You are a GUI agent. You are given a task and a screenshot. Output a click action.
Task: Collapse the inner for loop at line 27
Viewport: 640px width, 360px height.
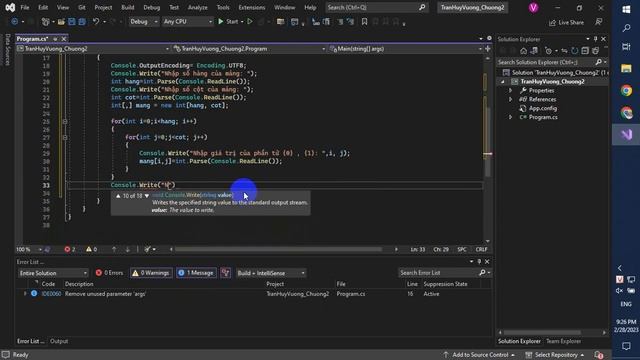[x=65, y=137]
